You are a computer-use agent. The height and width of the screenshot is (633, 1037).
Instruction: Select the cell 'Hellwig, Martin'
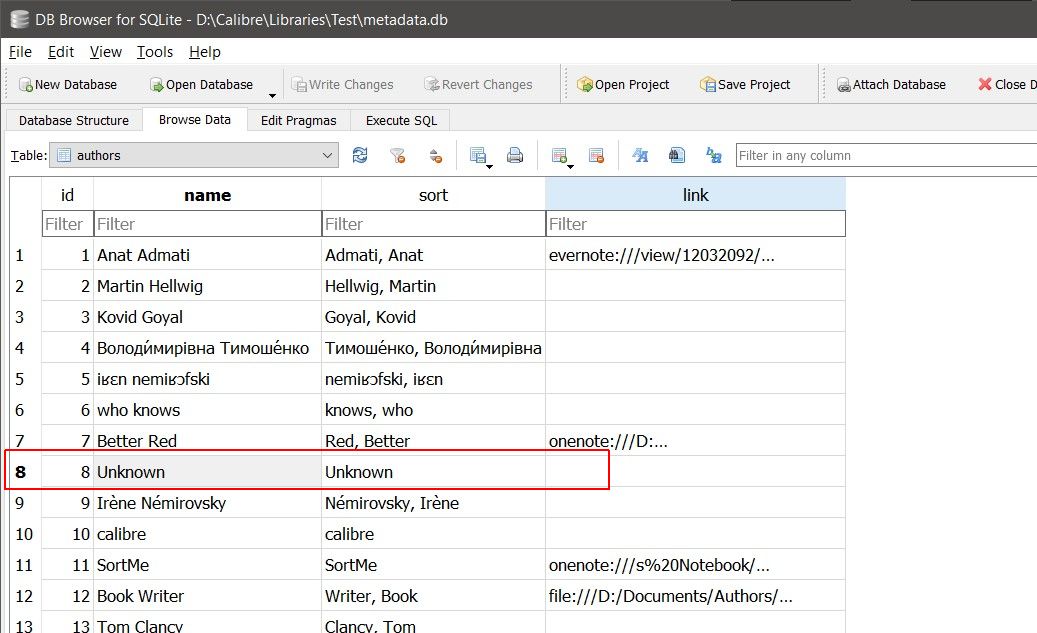433,286
